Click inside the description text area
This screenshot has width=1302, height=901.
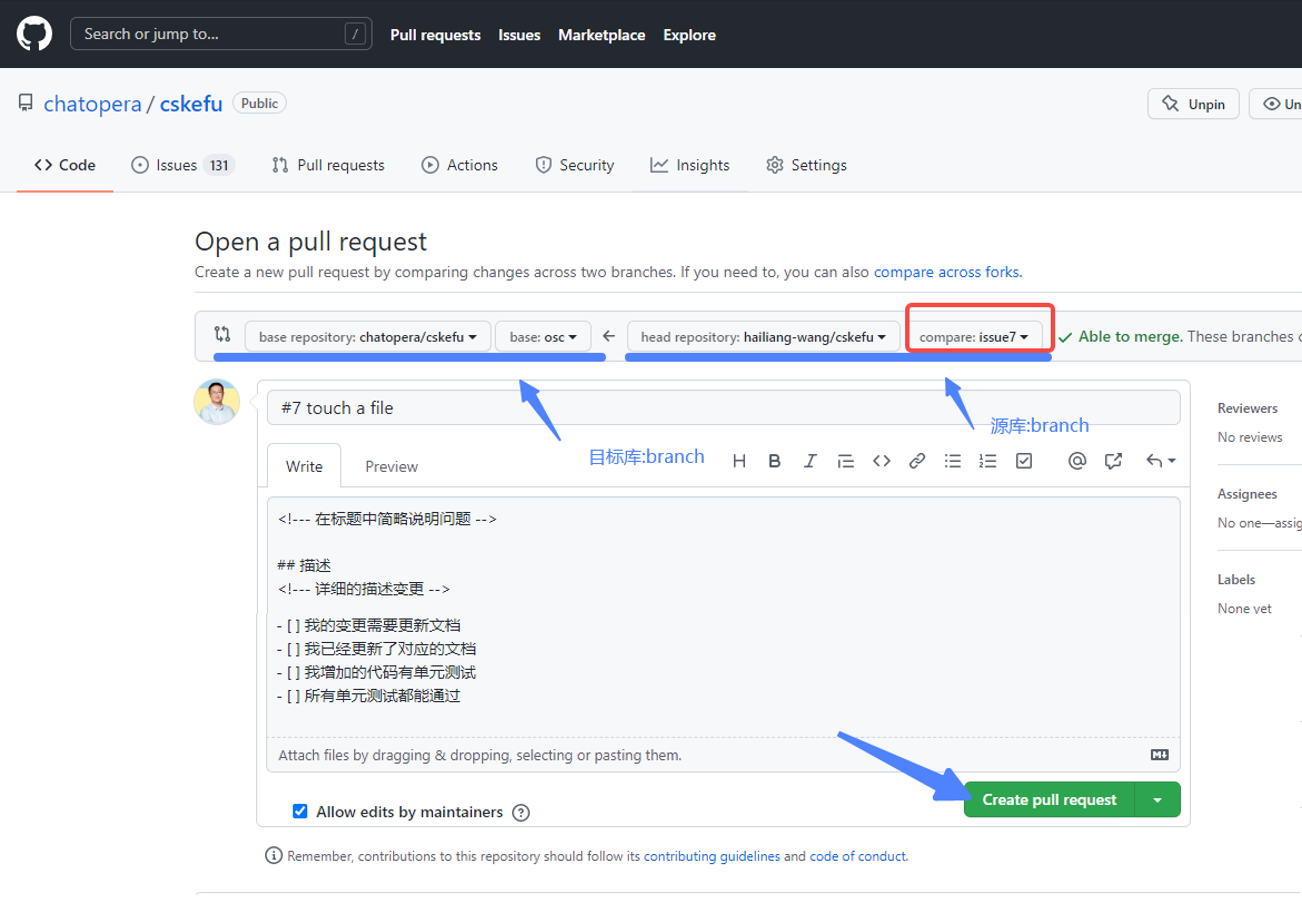[x=723, y=617]
